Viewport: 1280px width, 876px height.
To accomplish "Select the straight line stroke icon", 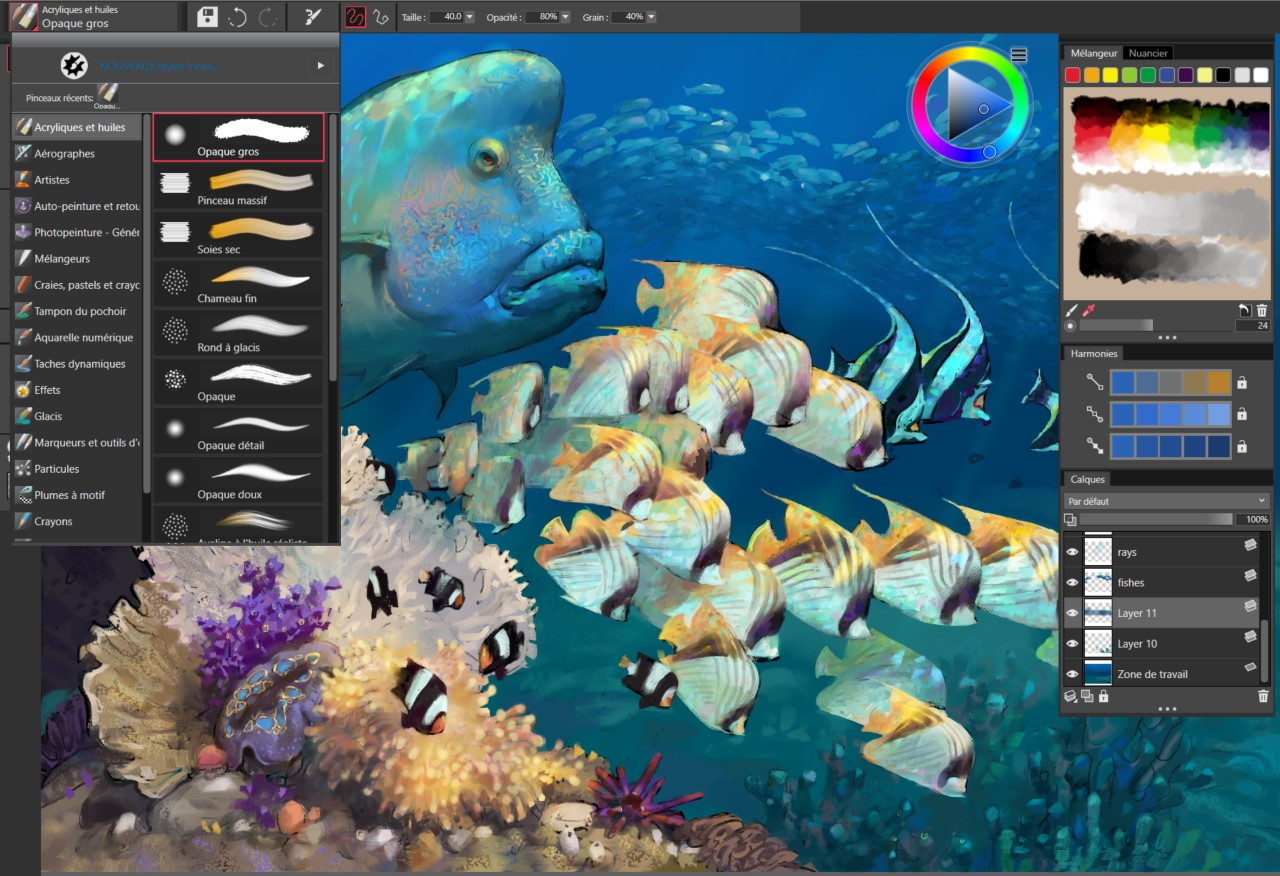I will 380,17.
